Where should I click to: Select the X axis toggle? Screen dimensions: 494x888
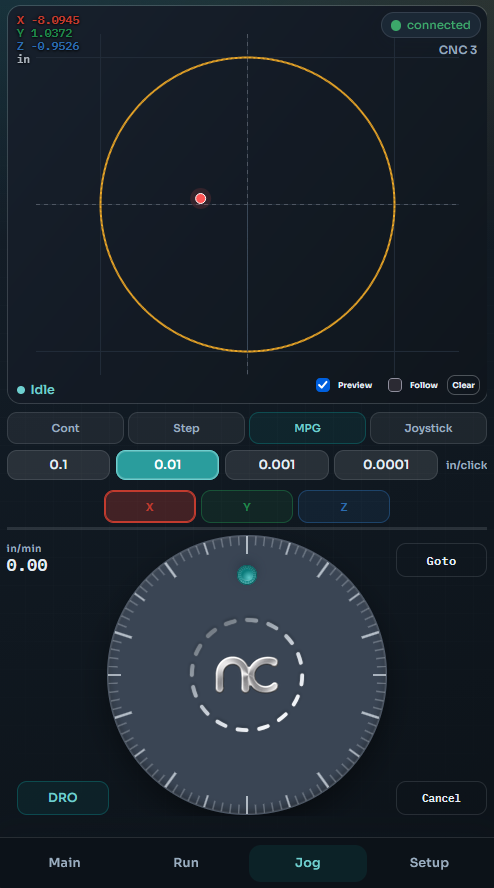click(x=150, y=506)
